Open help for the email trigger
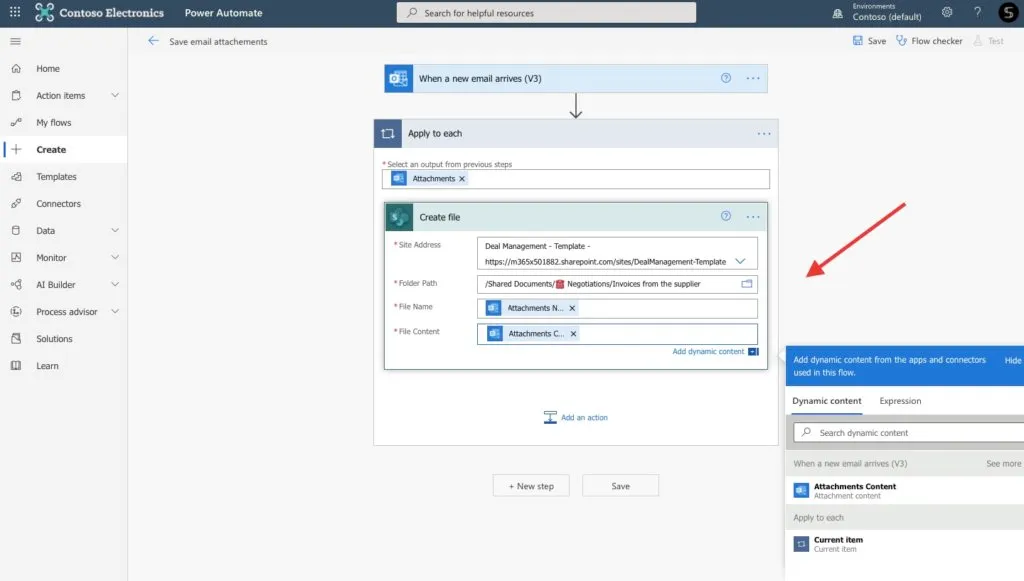Image resolution: width=1024 pixels, height=581 pixels. tap(726, 78)
